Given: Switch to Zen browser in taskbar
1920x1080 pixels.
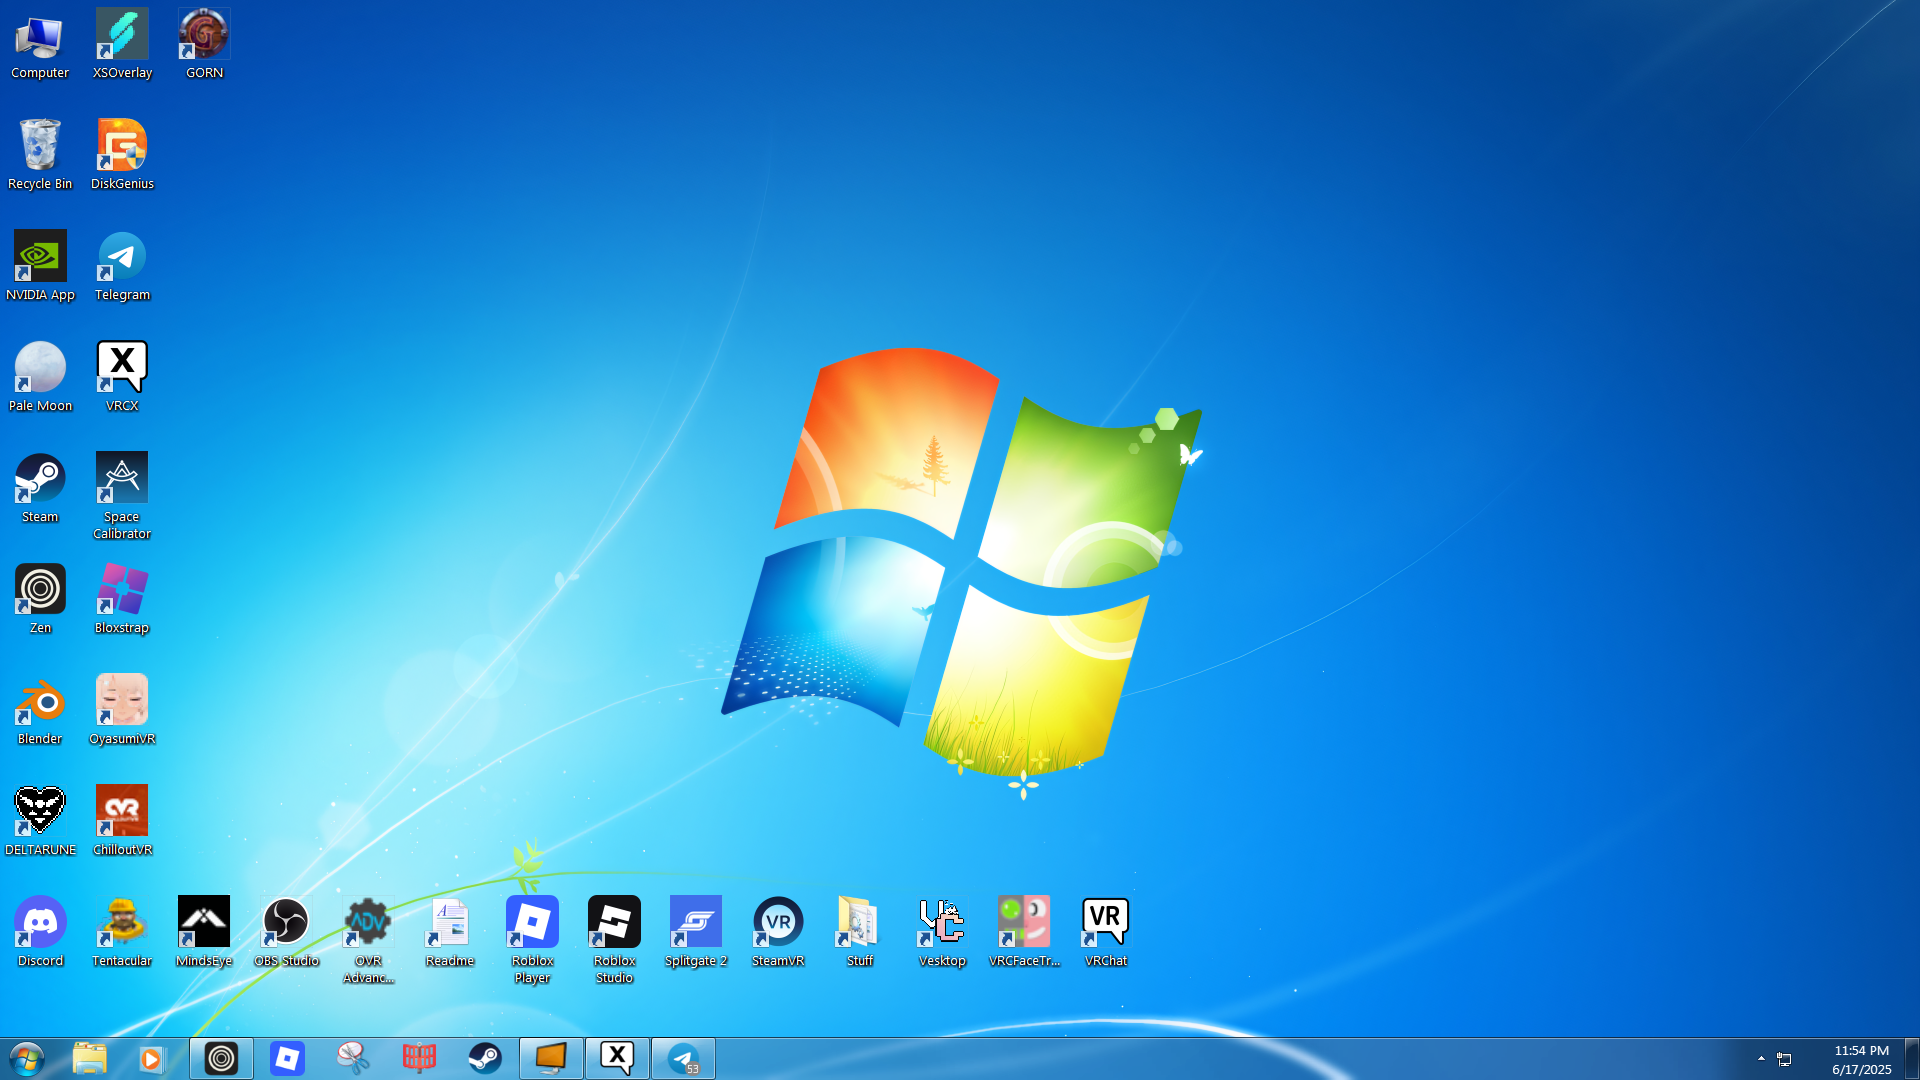Looking at the screenshot, I should tap(221, 1059).
